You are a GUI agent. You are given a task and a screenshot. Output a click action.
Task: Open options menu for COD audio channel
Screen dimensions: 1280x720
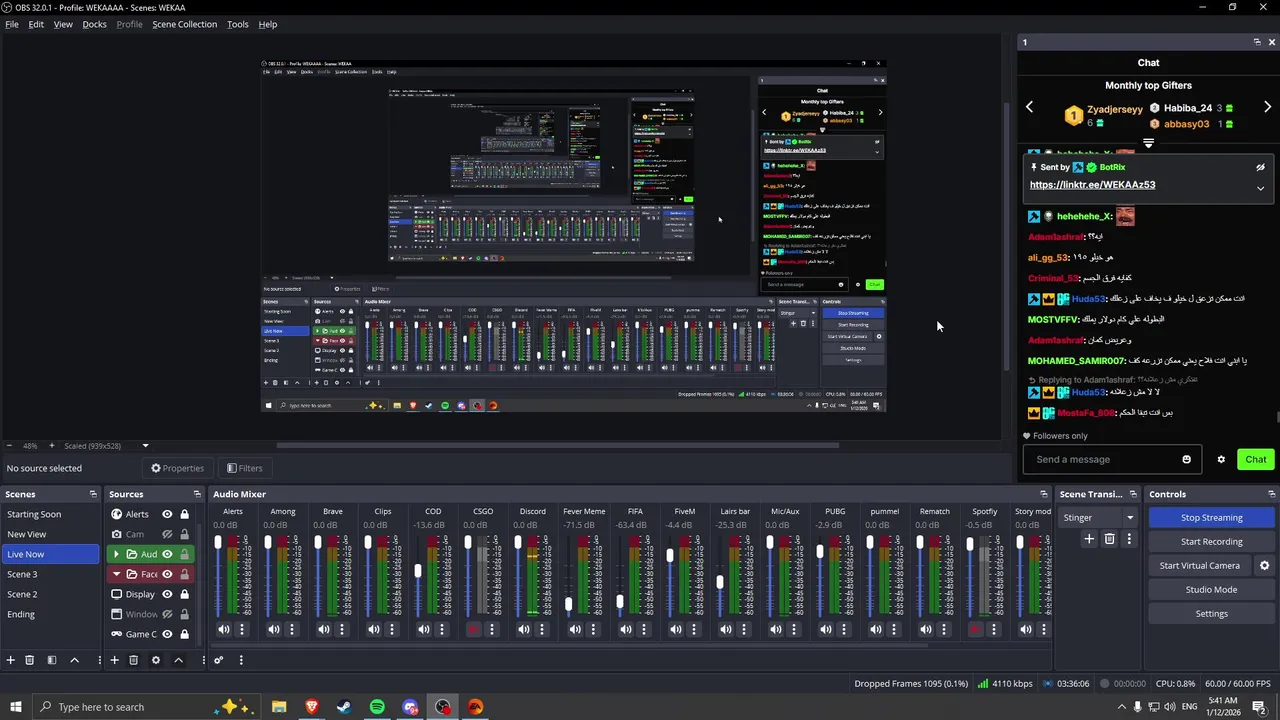tap(441, 629)
